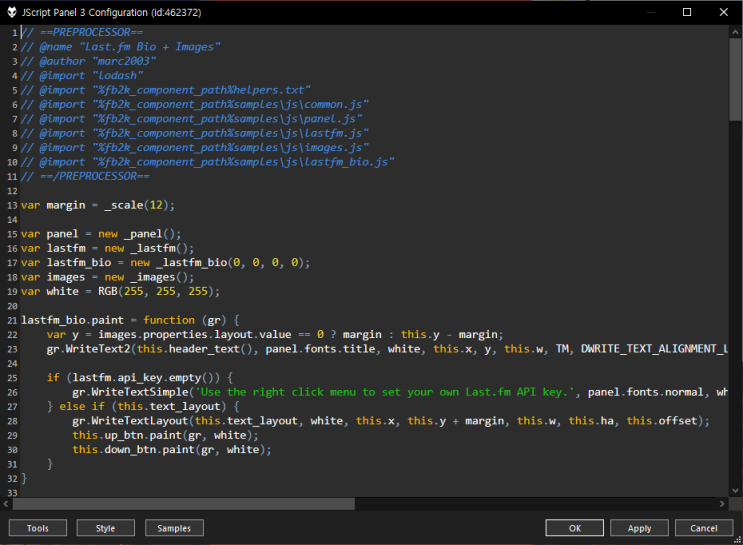Click the vertical scrollbar thumb
Viewport: 743px width, 545px height.
[735, 79]
